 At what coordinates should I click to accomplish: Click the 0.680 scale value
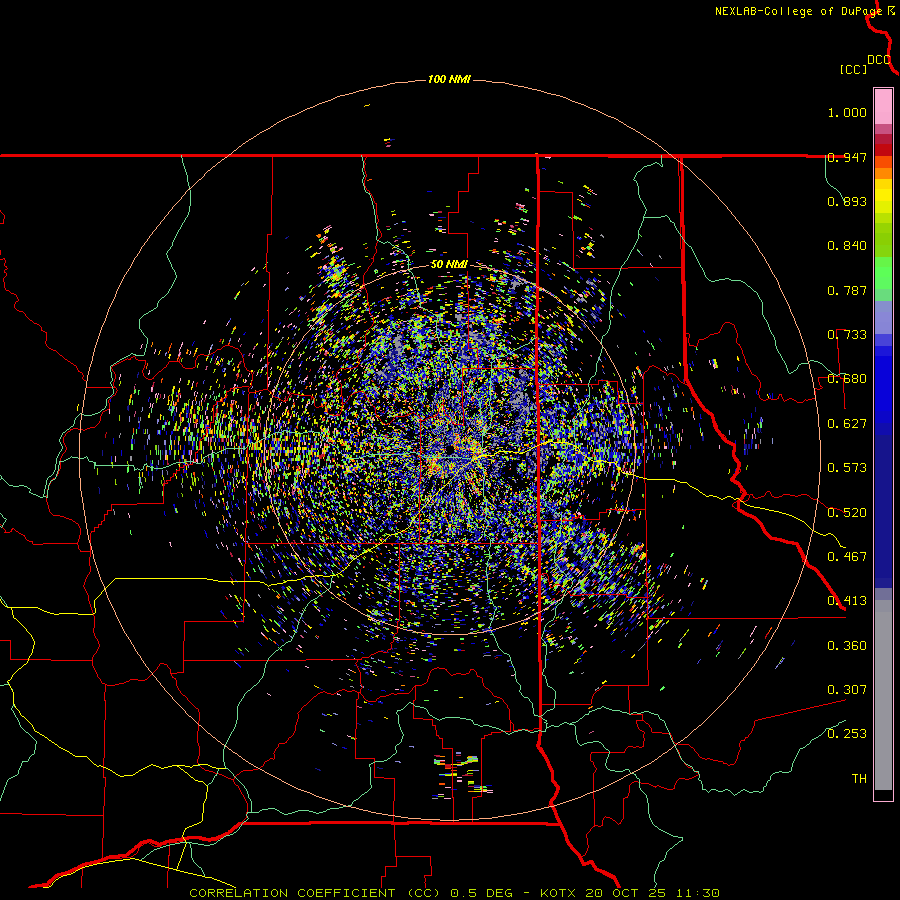tap(847, 379)
